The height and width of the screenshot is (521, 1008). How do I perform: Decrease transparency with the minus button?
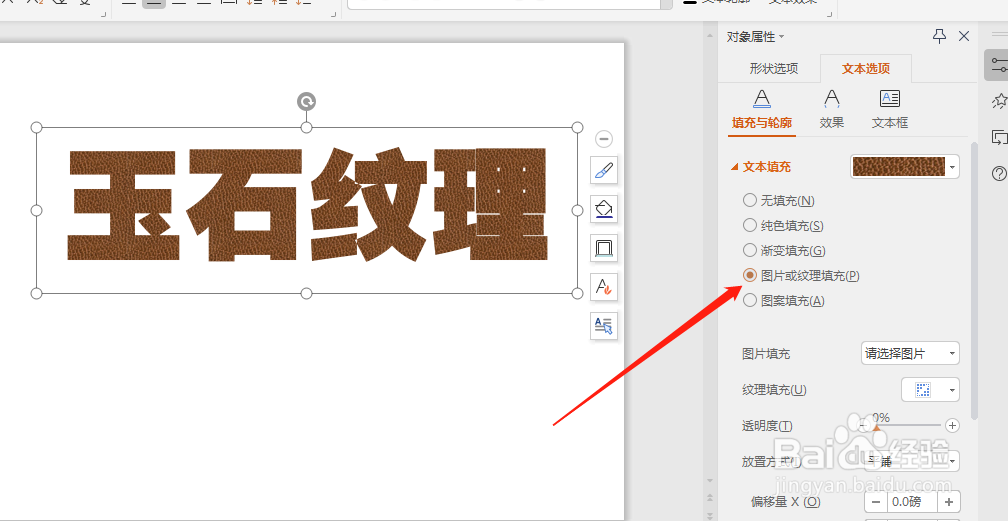(863, 426)
